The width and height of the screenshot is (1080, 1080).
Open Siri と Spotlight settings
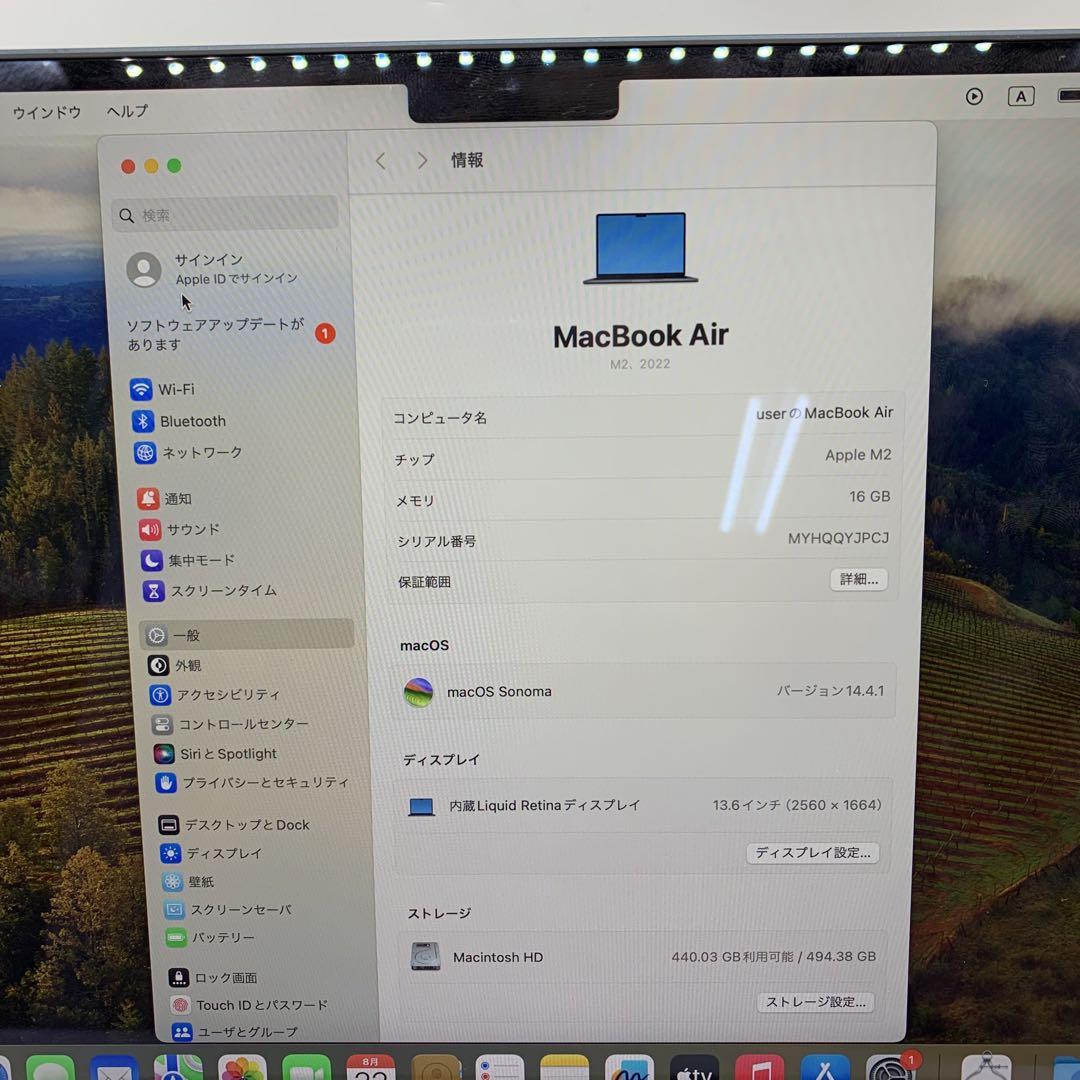[215, 754]
